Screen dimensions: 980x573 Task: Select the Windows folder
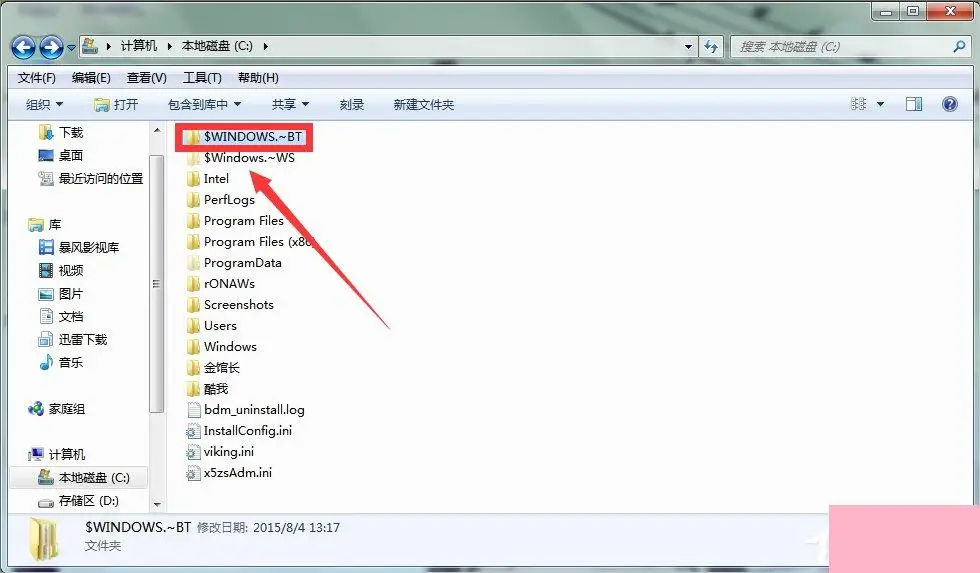[x=221, y=347]
